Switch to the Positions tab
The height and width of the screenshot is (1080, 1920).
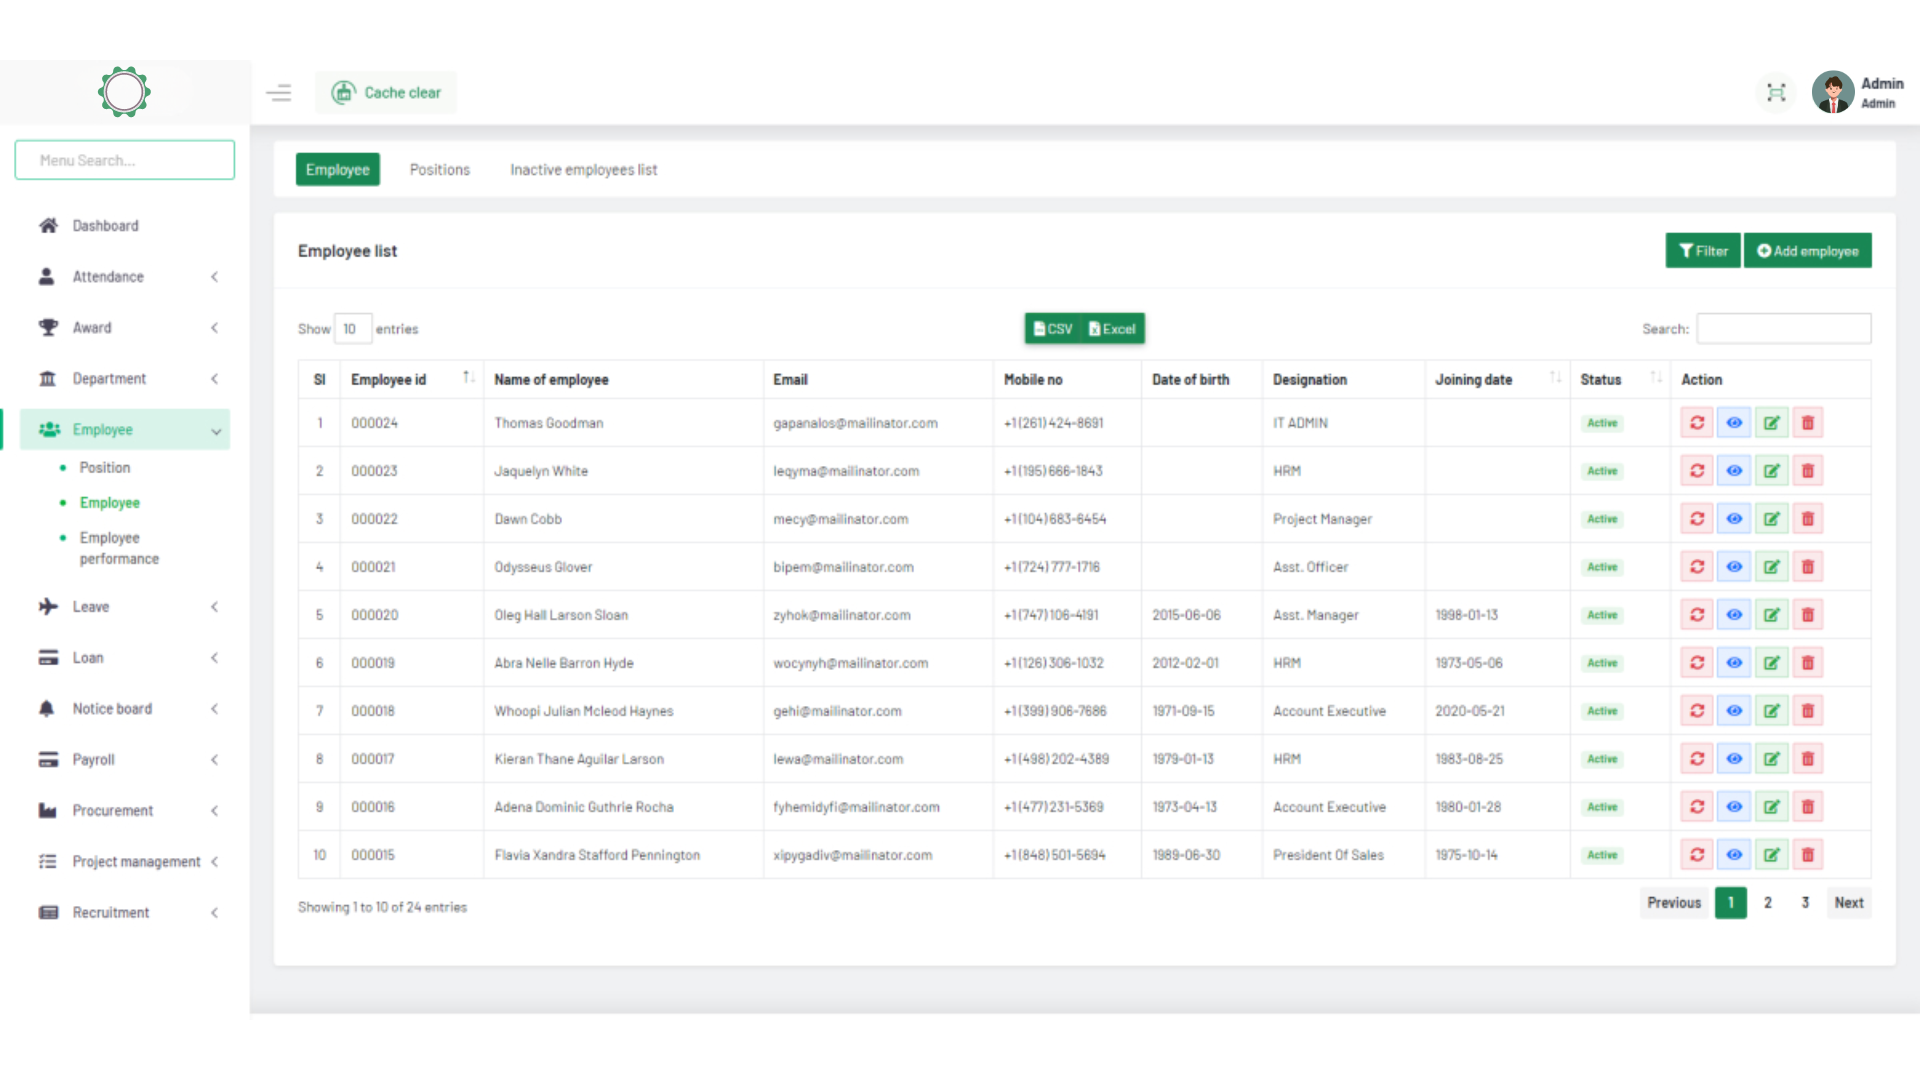pyautogui.click(x=439, y=170)
